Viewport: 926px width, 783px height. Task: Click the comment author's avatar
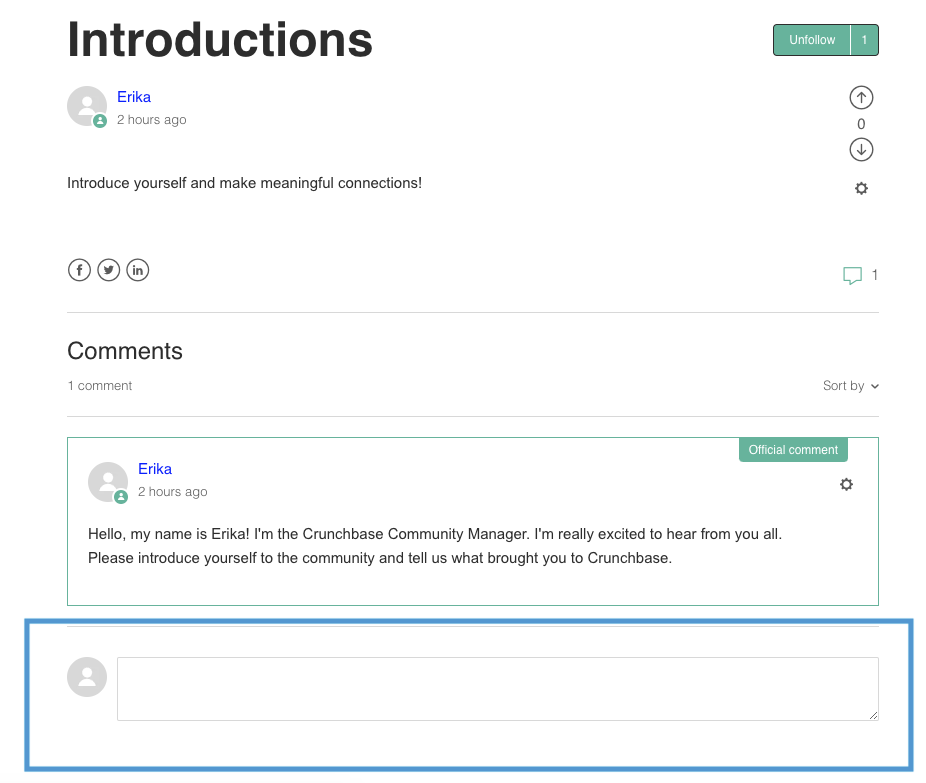tap(108, 482)
